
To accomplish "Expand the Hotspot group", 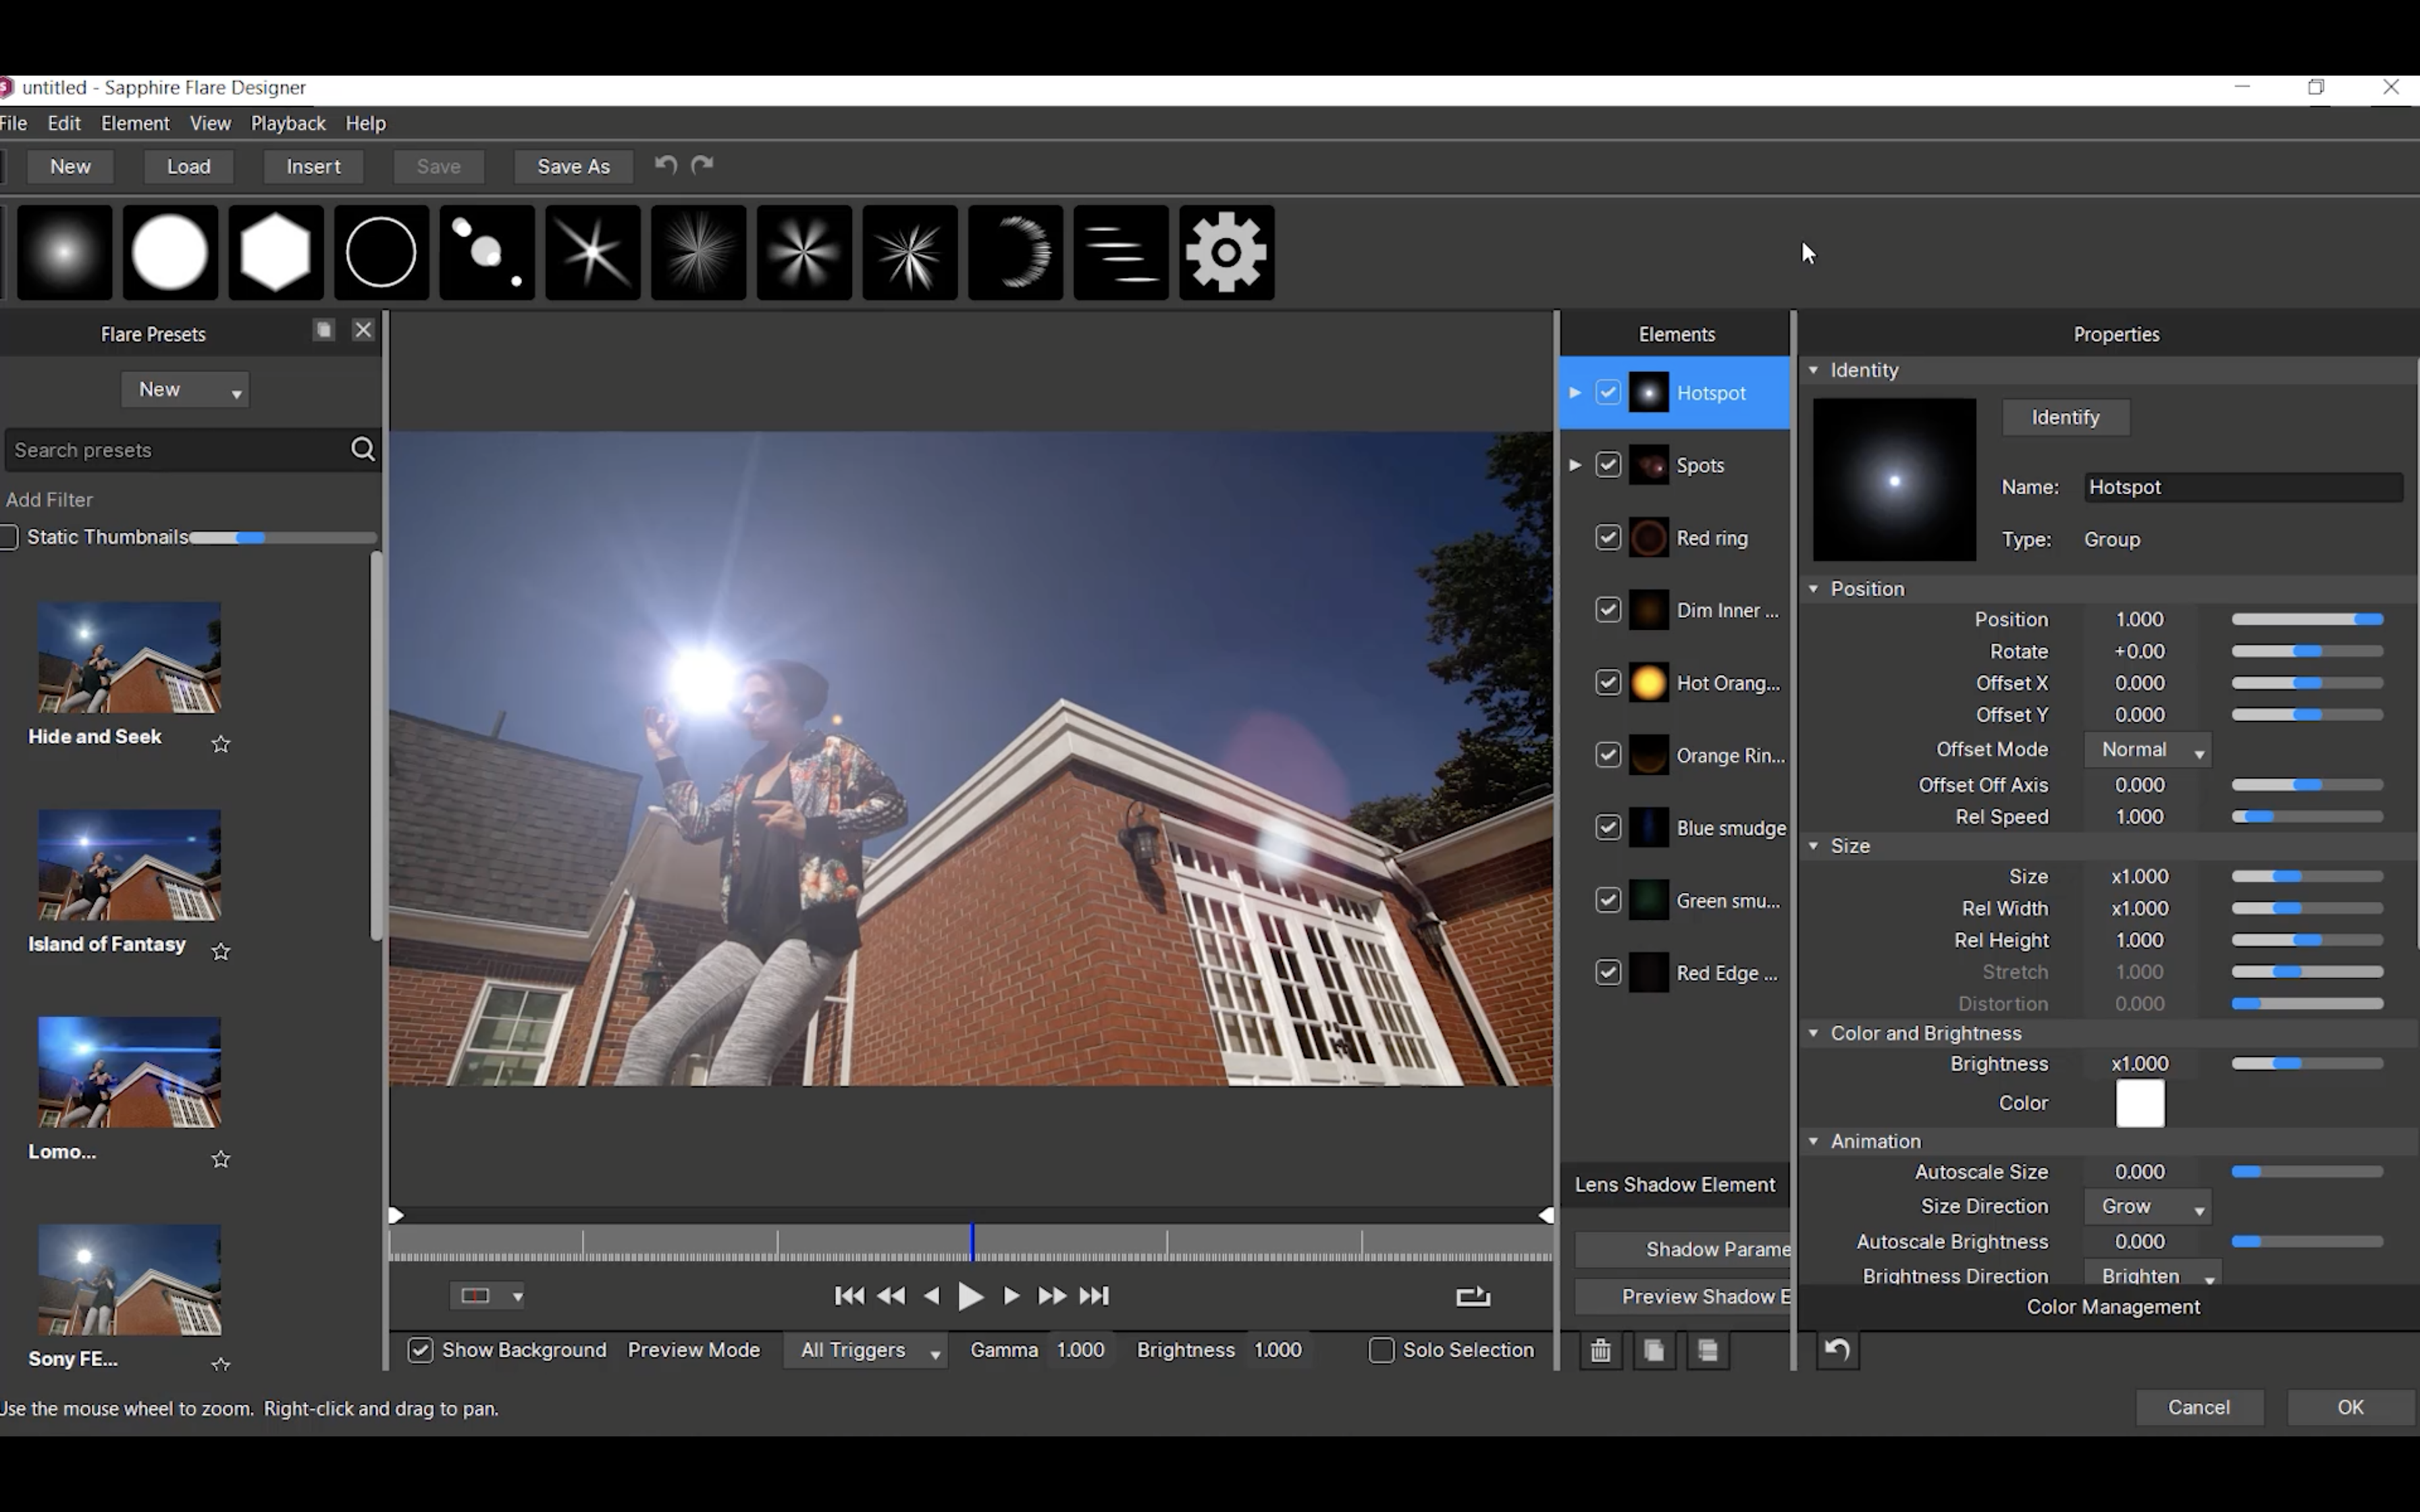I will coord(1575,393).
